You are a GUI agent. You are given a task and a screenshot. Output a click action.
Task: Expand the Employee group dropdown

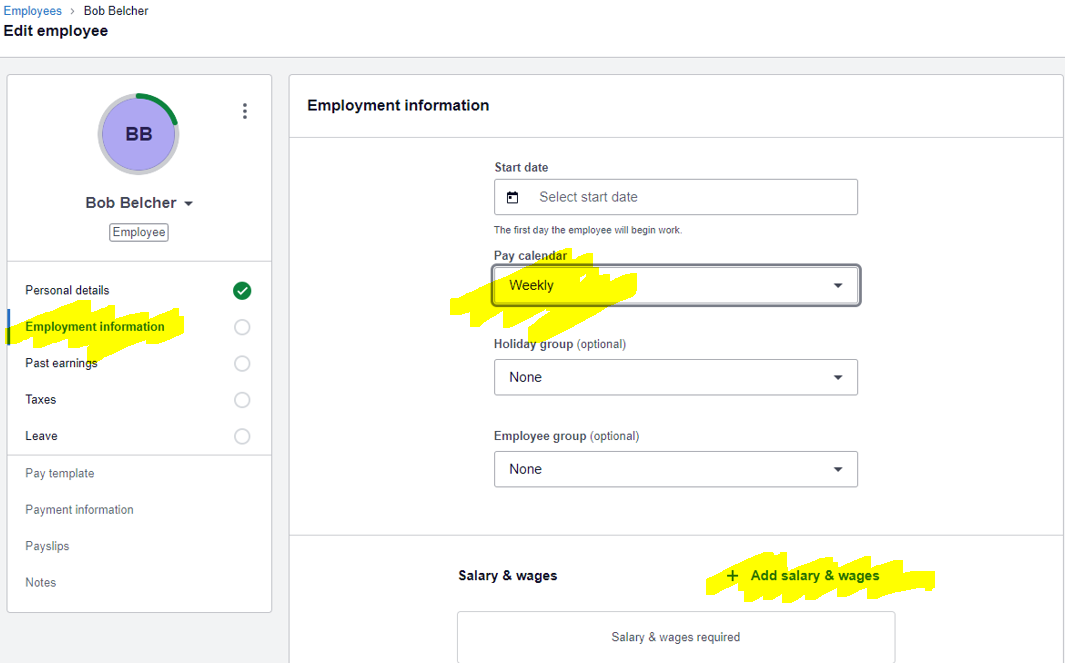point(675,469)
